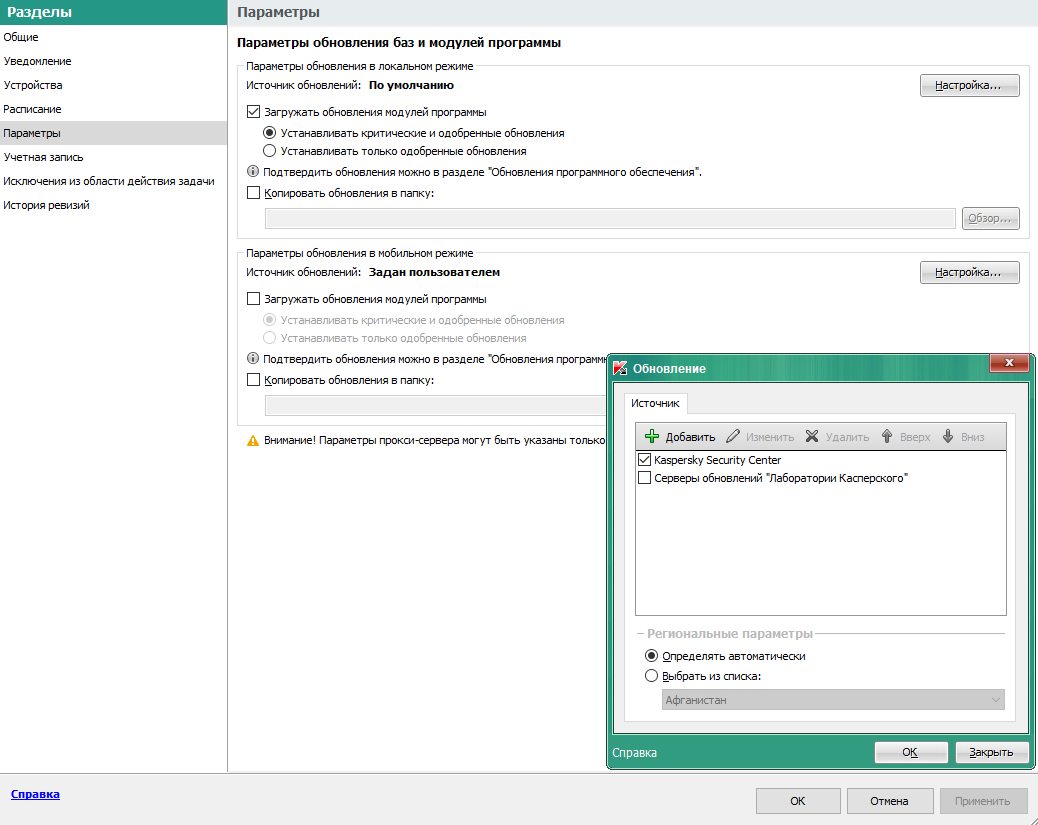Click OK in the main properties window
The image size is (1038, 825).
(798, 801)
